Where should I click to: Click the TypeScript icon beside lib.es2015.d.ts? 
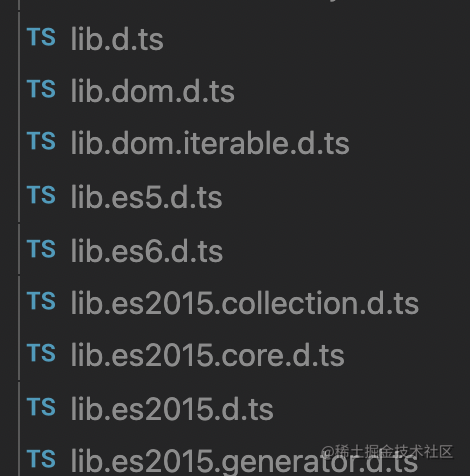point(41,407)
